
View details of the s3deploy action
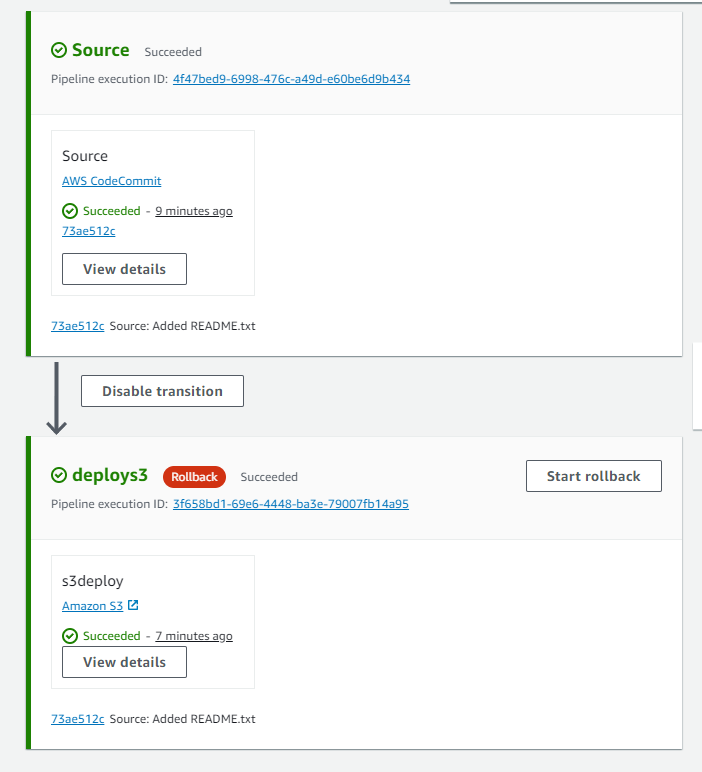[124, 662]
